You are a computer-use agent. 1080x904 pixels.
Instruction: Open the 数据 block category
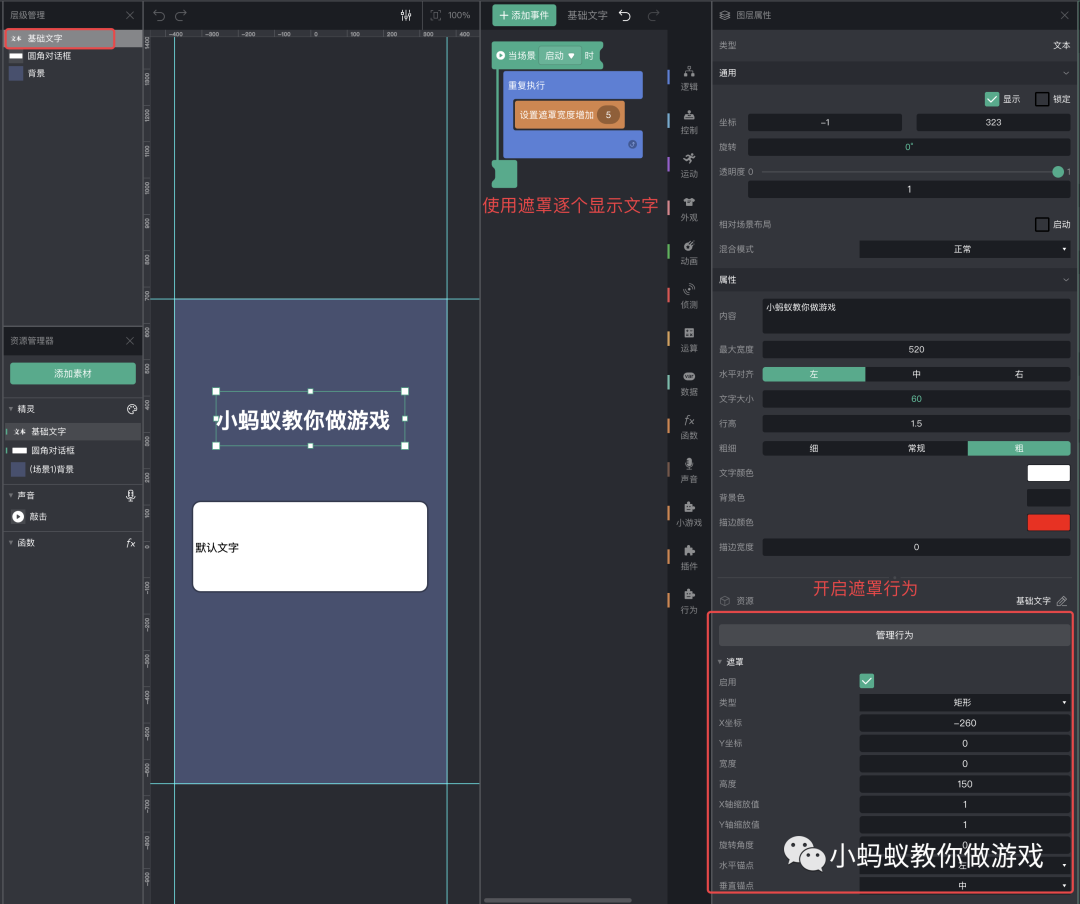pyautogui.click(x=689, y=383)
